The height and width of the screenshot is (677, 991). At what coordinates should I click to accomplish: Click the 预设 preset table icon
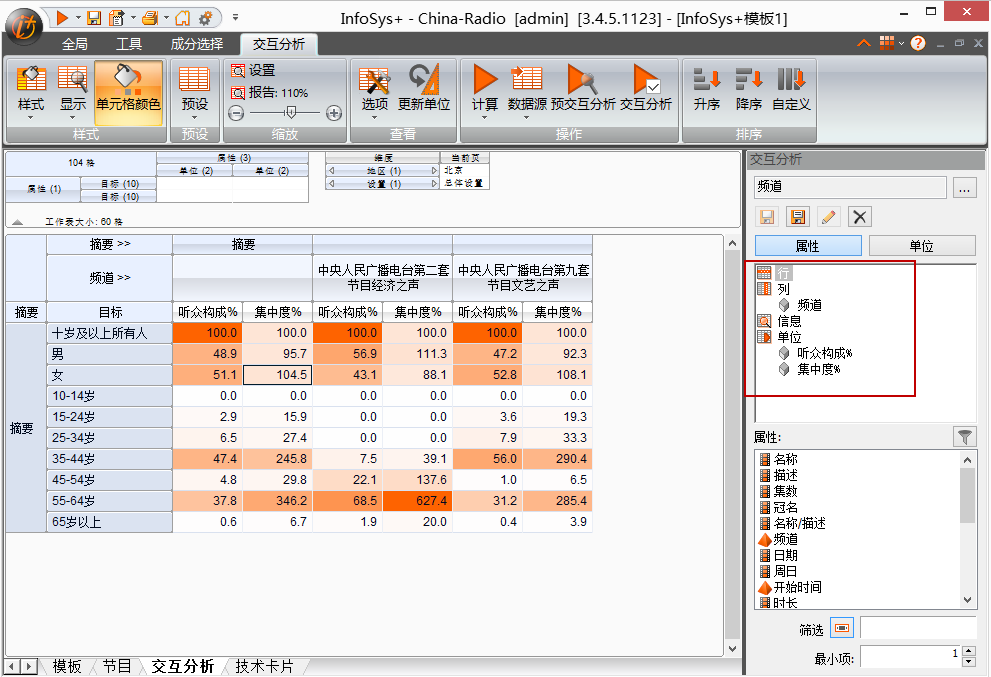pos(194,80)
